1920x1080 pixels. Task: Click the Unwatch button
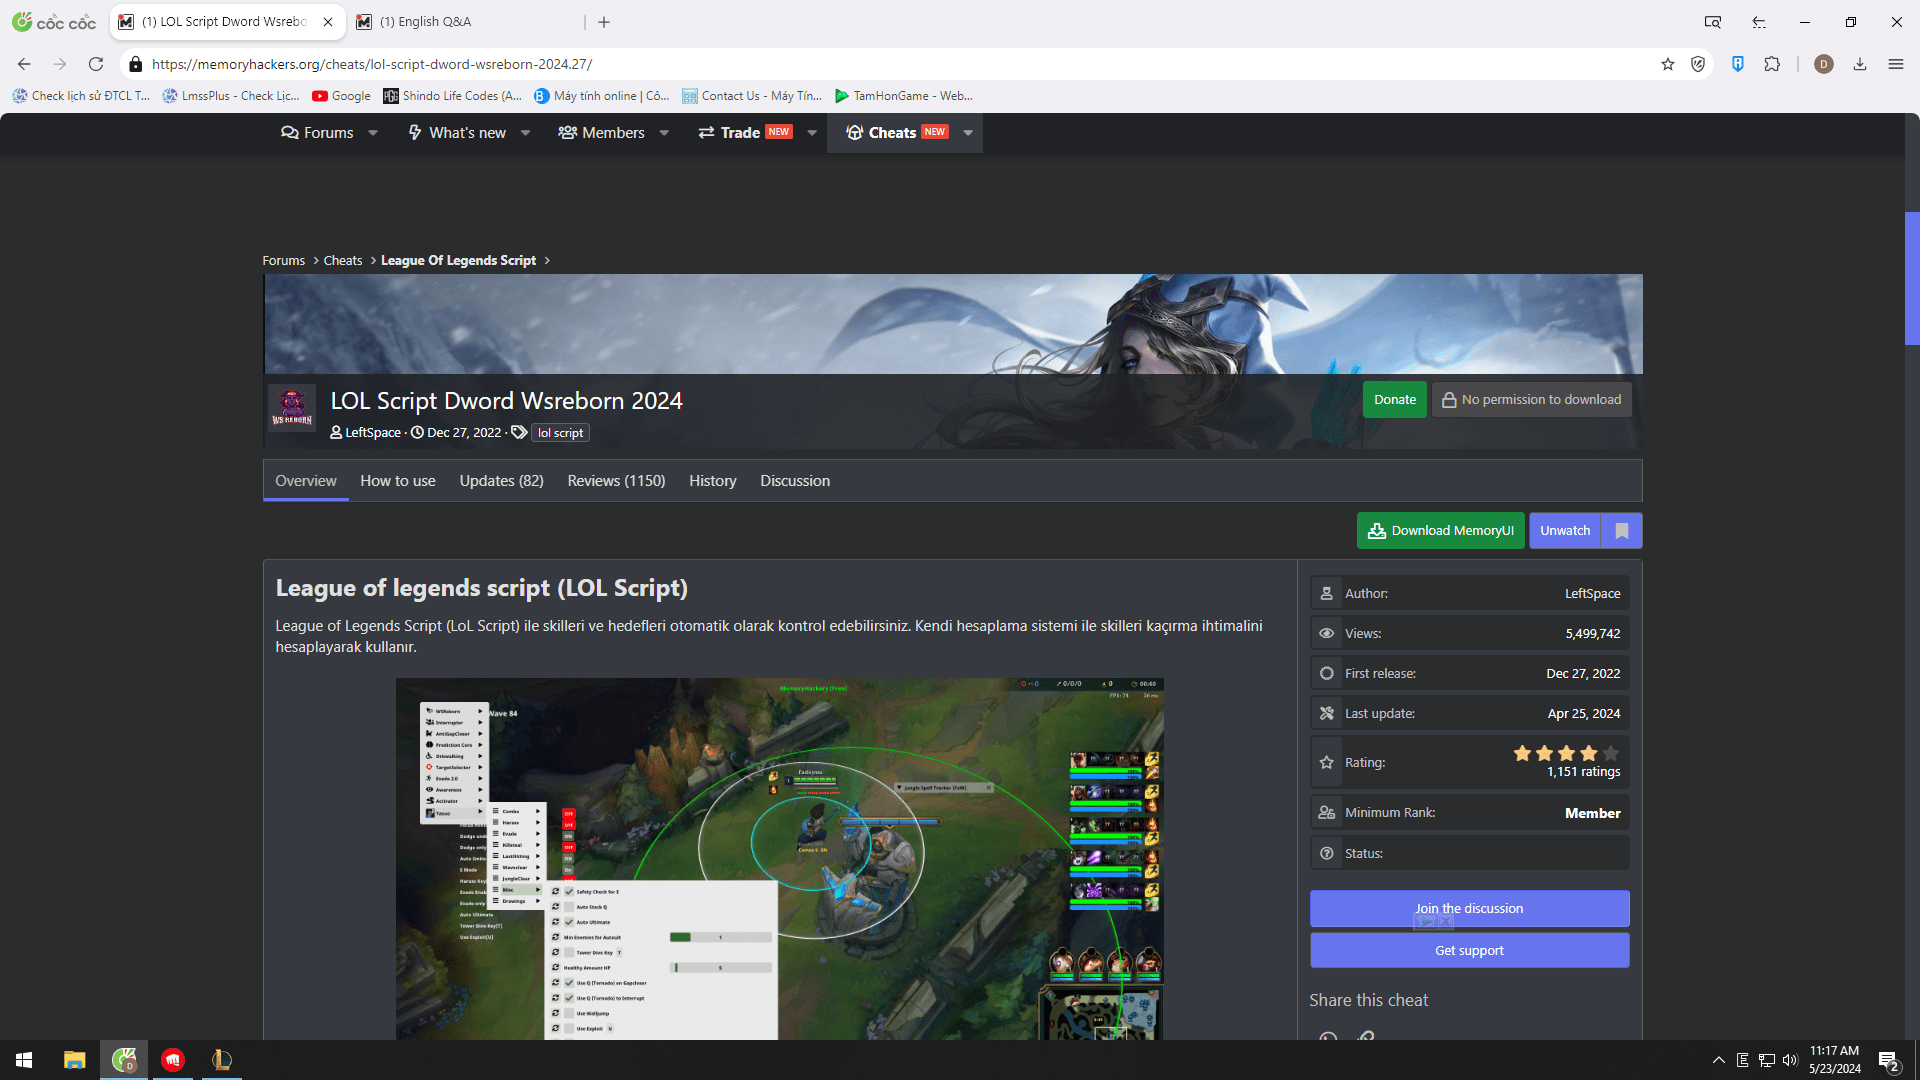coord(1565,531)
